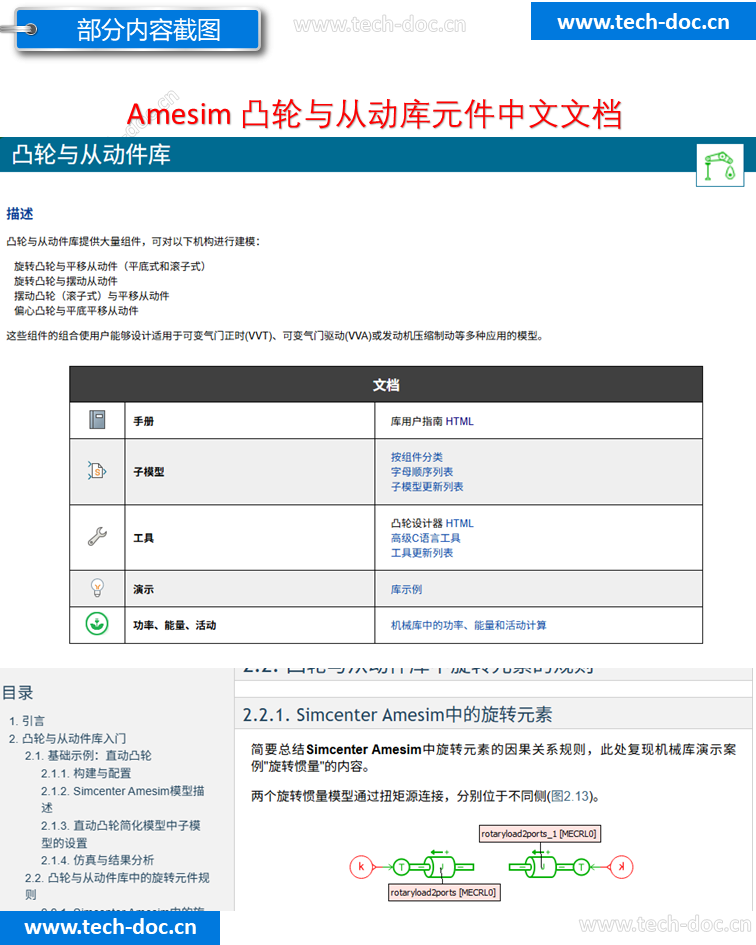The width and height of the screenshot is (756, 945).
Task: Click the 2.2.1. Simcenter Amesim中的旋转元素 heading
Action: tap(397, 715)
